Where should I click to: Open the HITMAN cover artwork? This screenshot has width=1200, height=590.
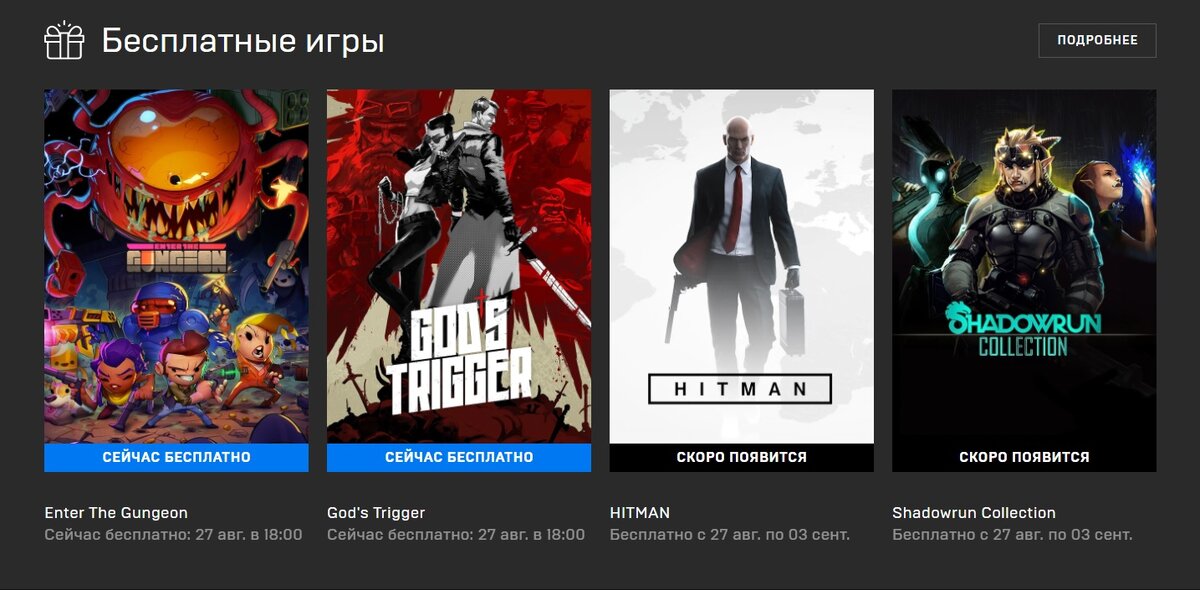[741, 266]
